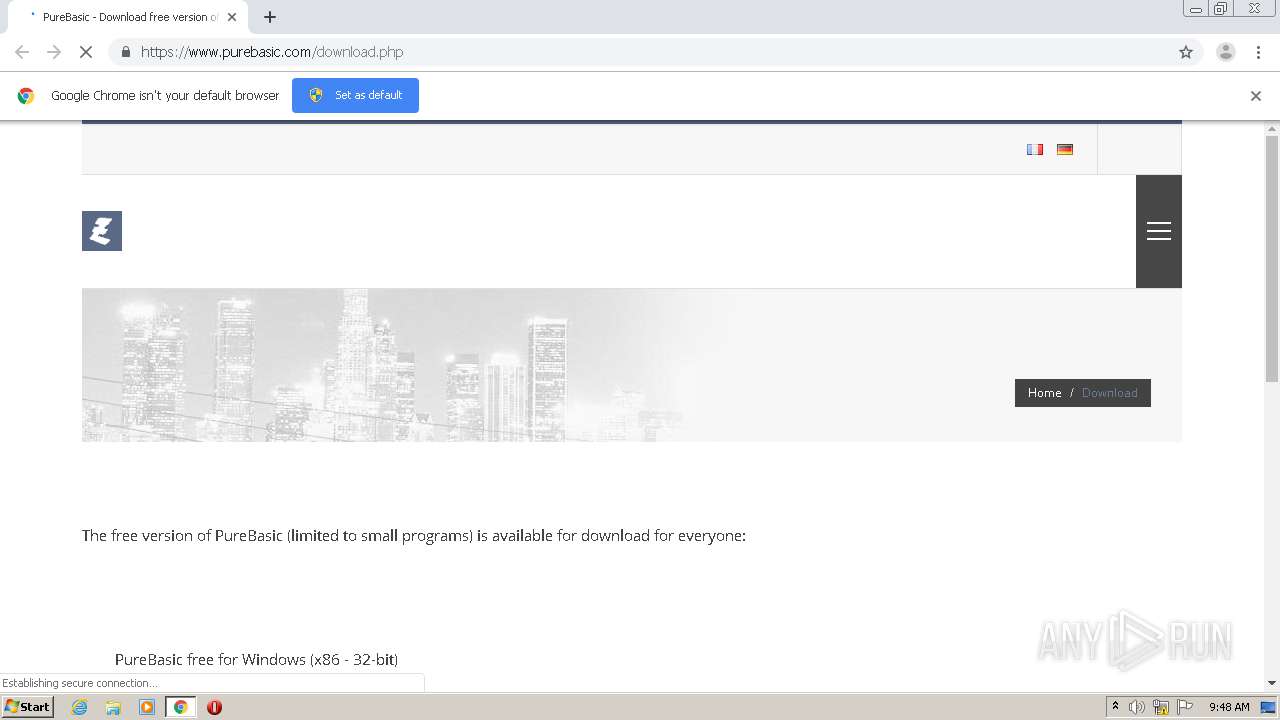
Task: Open network status tray icon
Action: pos(1161,707)
